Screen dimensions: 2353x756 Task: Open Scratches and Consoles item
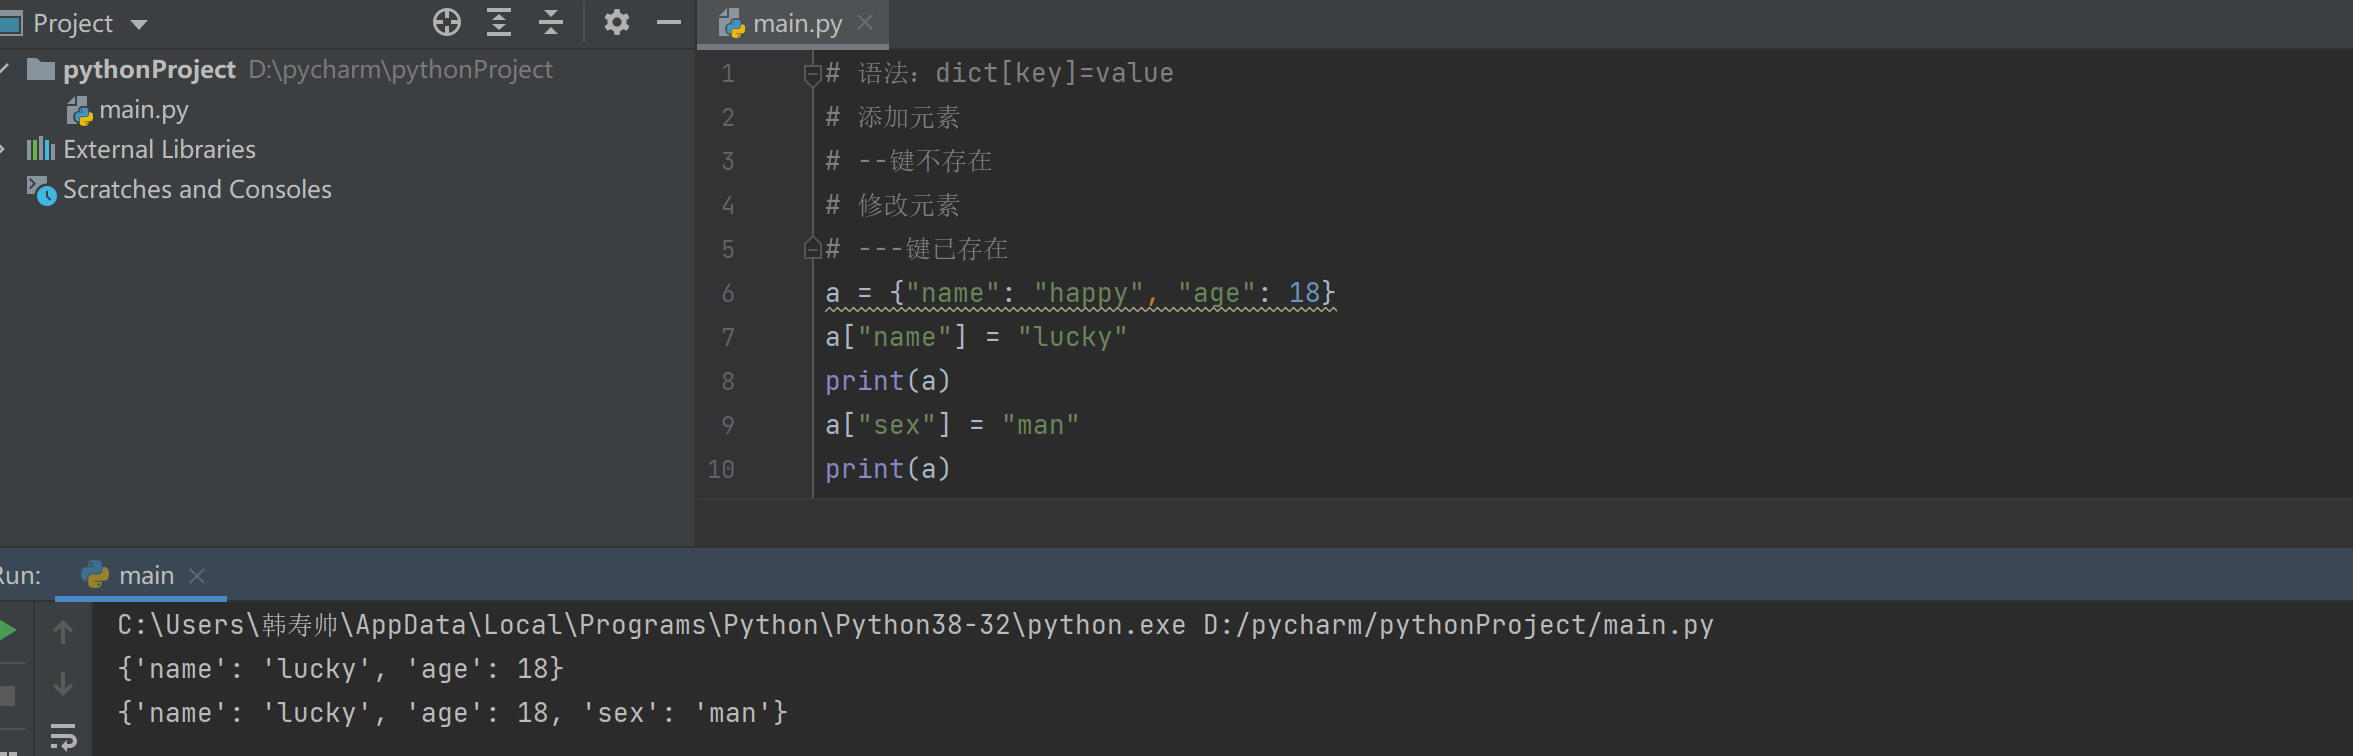(197, 190)
